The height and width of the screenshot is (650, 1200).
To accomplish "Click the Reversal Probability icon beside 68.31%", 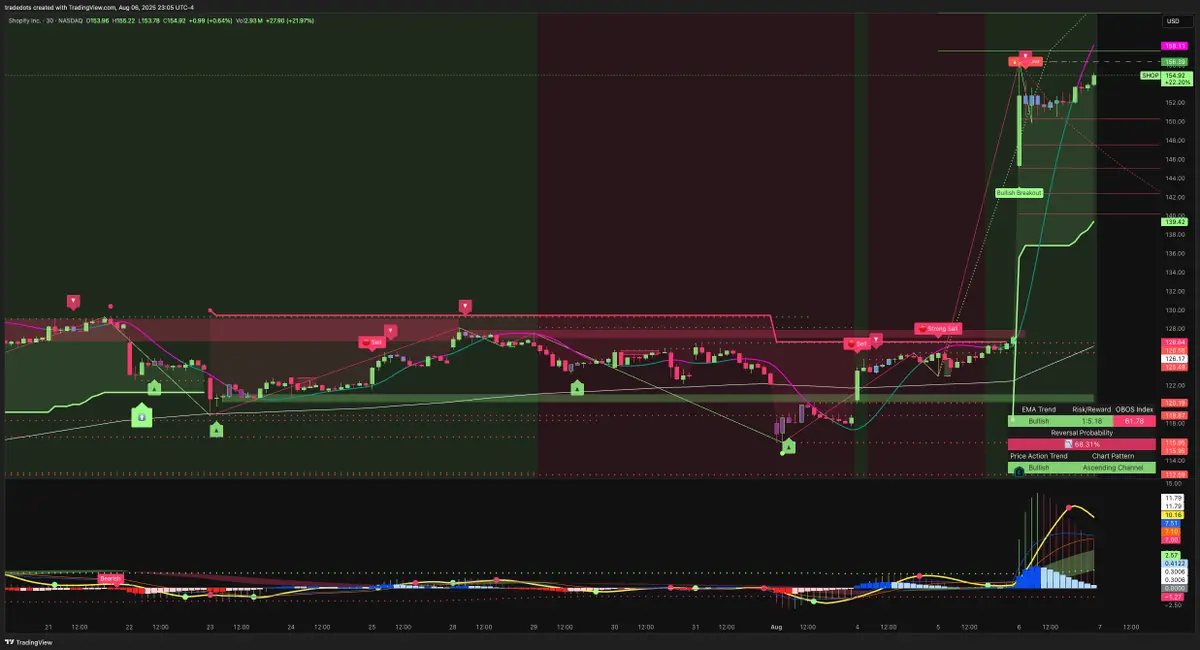I will [1069, 444].
